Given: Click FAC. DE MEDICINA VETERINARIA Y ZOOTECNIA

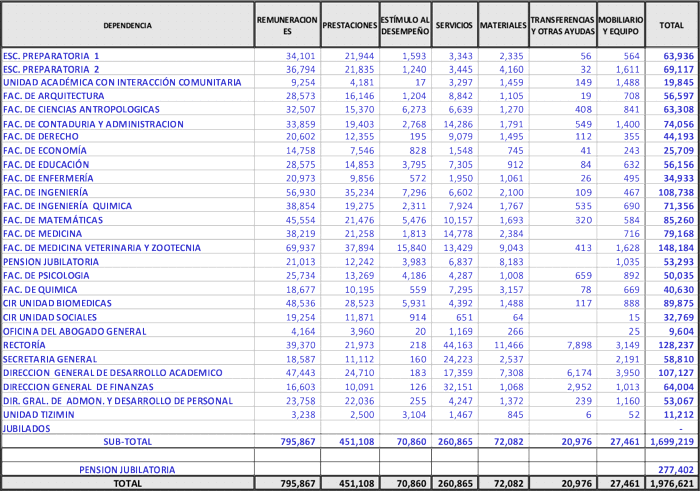Looking at the screenshot, I should coord(102,248).
